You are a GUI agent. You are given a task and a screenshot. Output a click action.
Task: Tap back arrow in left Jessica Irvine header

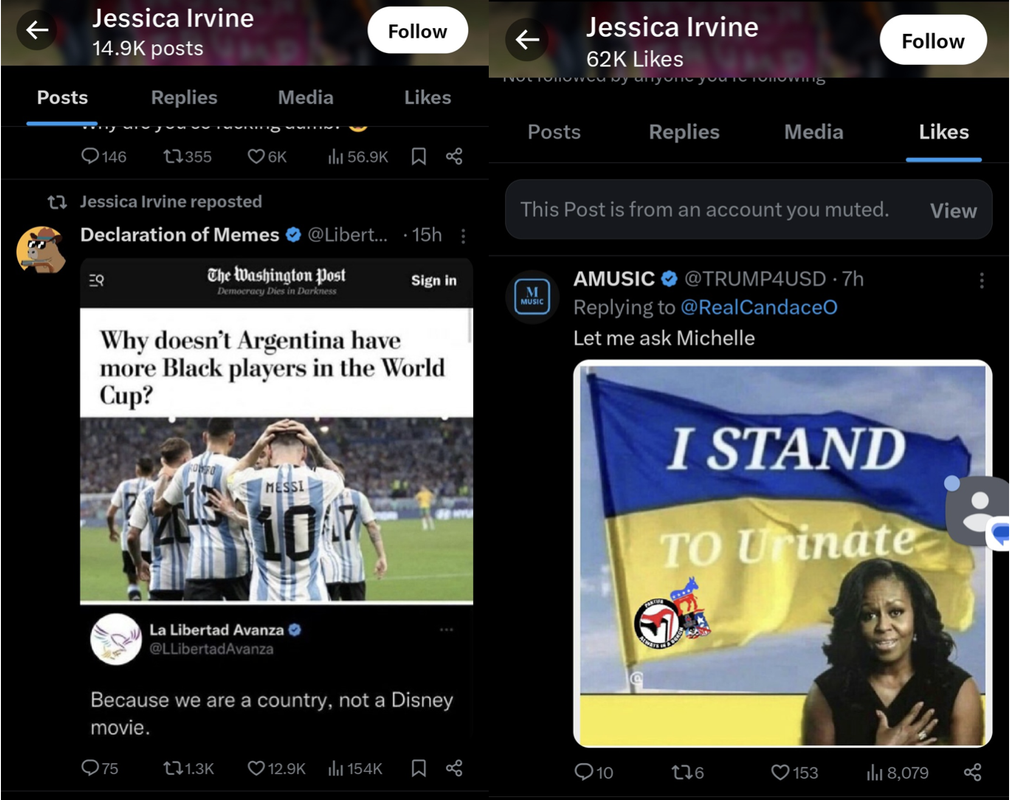[37, 30]
